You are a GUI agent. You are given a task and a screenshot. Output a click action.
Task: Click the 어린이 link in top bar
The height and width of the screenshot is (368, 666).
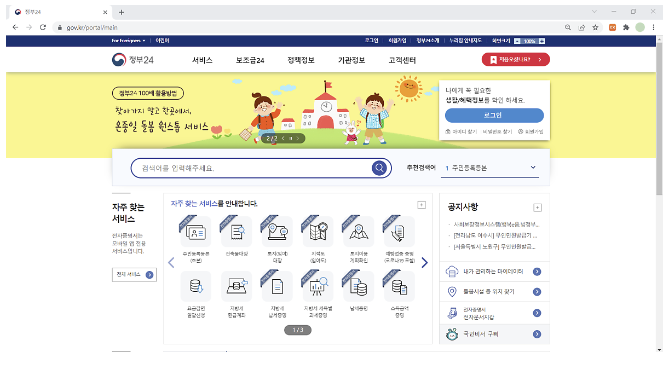click(x=162, y=41)
